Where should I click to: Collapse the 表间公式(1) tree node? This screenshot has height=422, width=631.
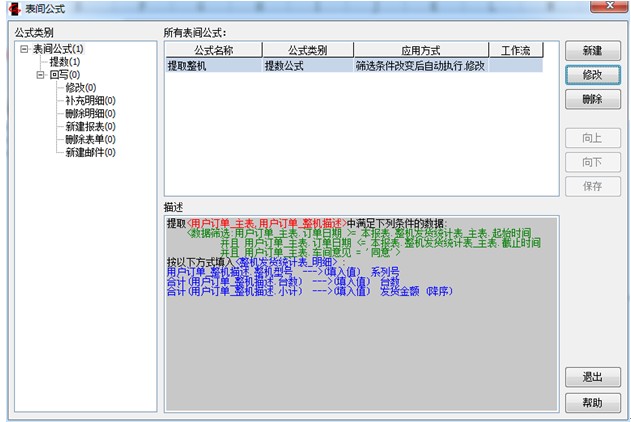(24, 48)
